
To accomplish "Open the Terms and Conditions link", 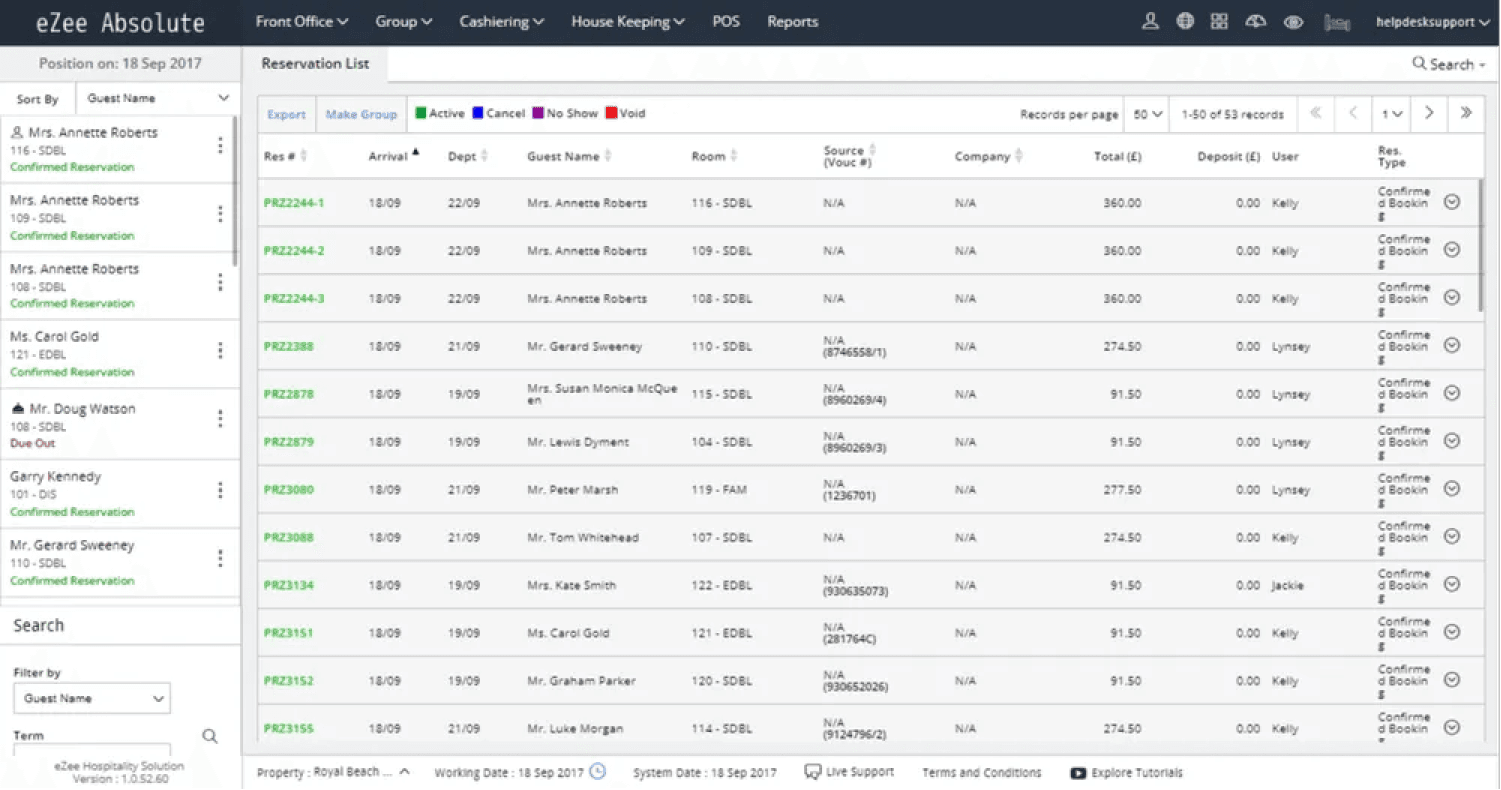I will [981, 773].
